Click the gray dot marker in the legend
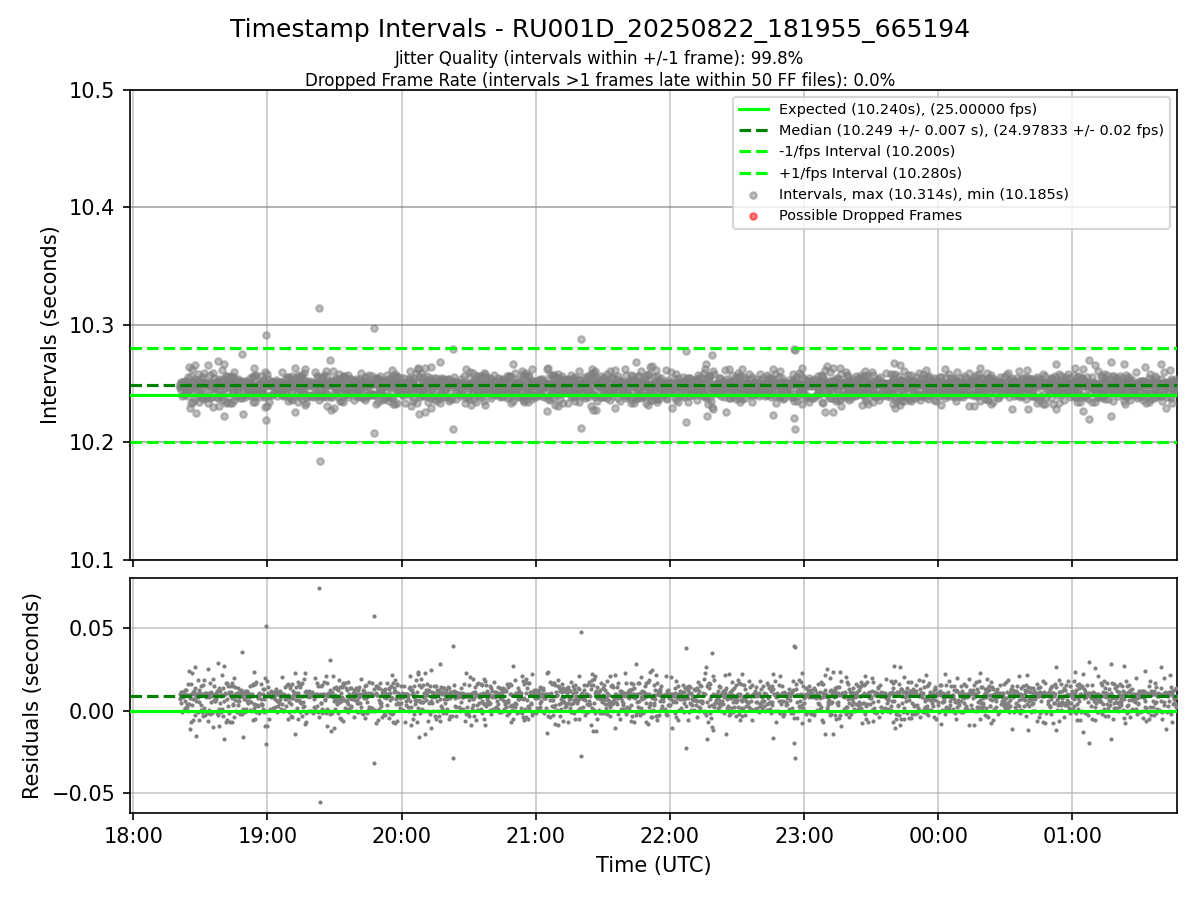1200x900 pixels. 754,194
